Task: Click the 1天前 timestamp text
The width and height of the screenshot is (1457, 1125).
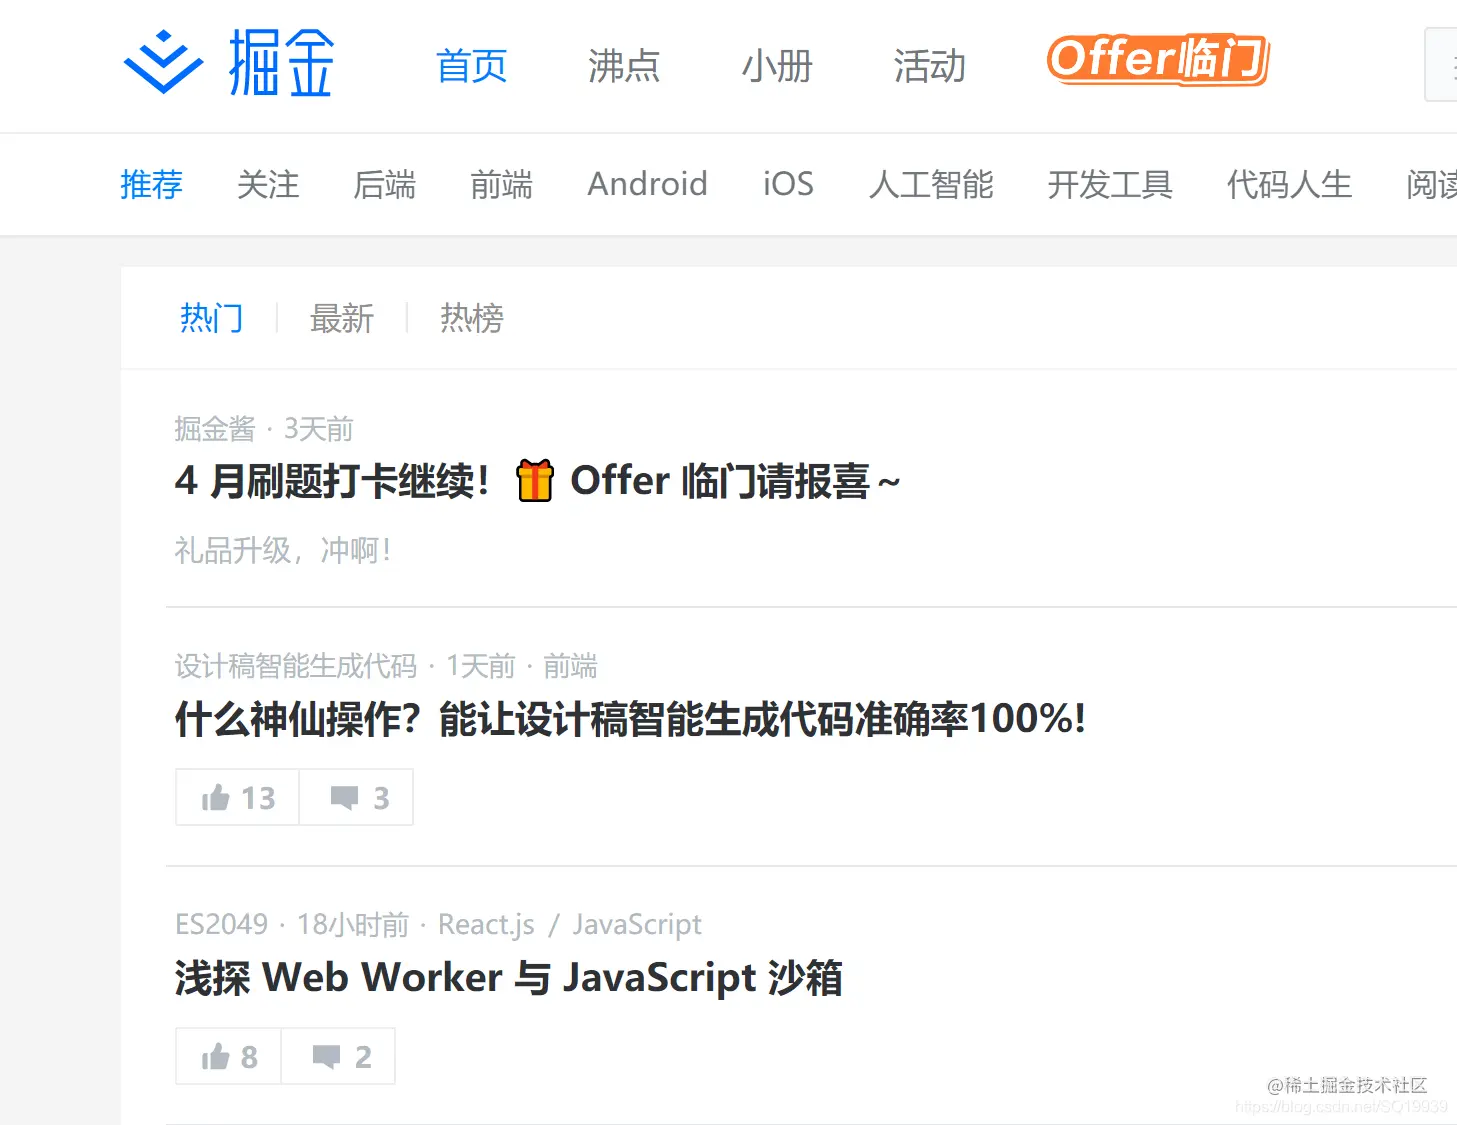Action: tap(481, 666)
